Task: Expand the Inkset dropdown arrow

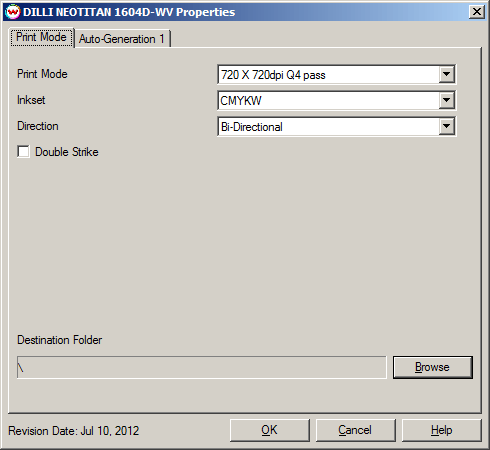Action: 447,100
